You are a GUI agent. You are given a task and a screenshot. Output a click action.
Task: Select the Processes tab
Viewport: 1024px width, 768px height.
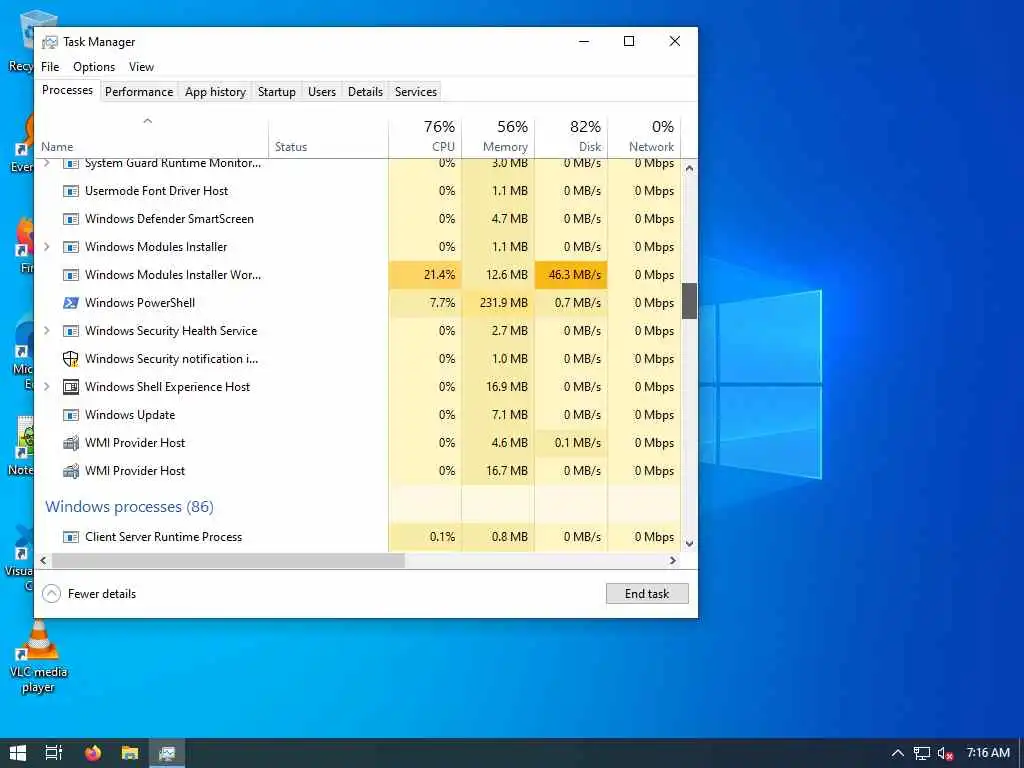[x=67, y=90]
